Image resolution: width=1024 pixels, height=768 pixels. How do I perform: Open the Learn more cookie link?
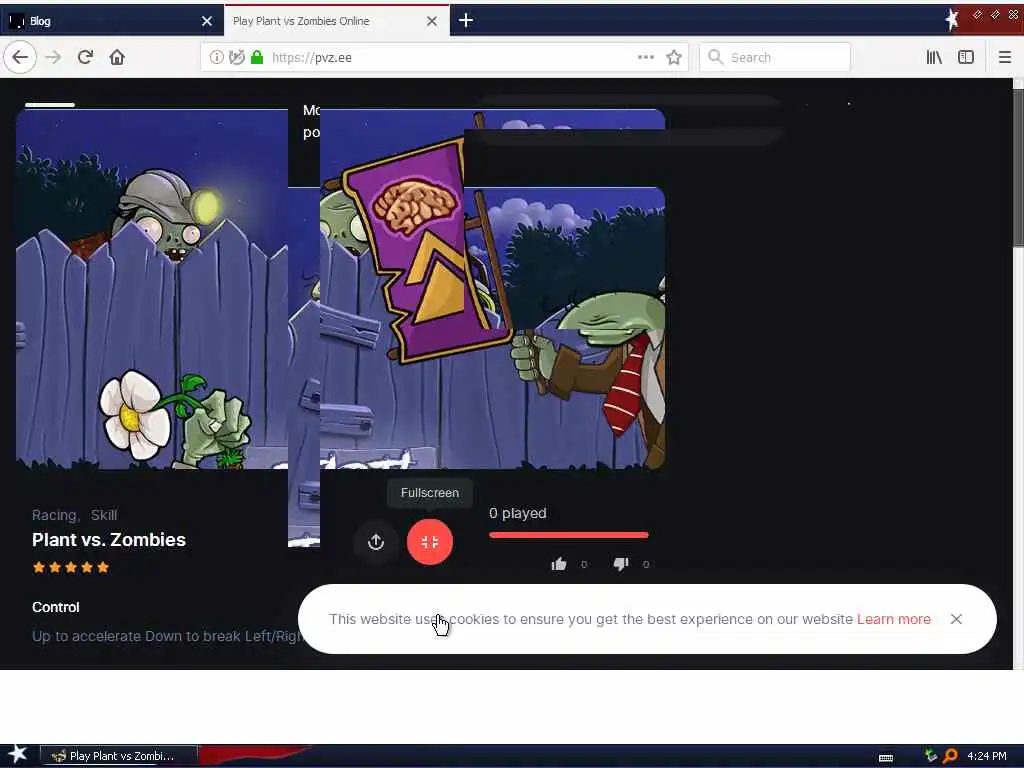point(894,619)
